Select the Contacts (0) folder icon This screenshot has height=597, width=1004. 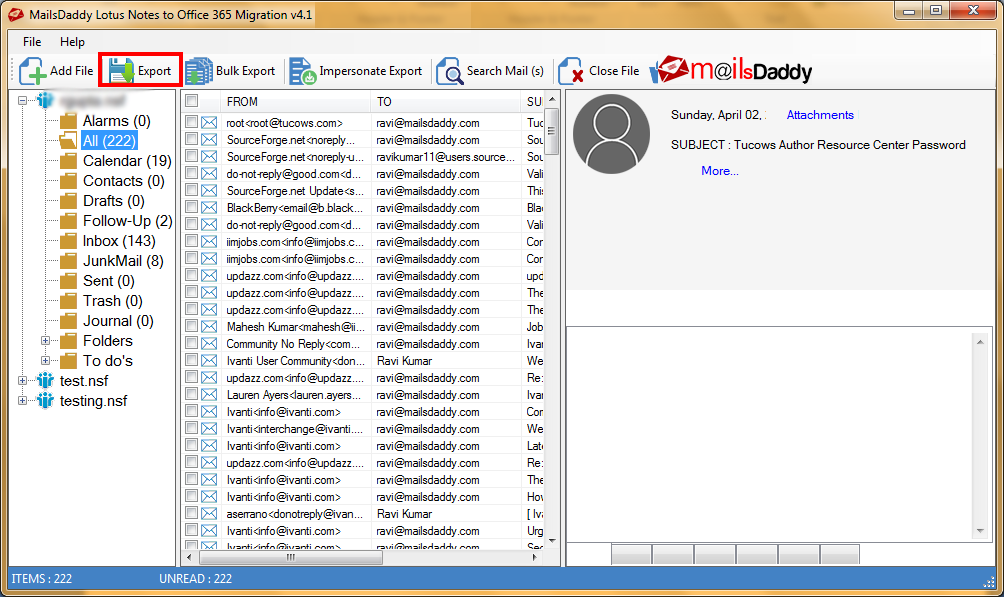pos(68,181)
